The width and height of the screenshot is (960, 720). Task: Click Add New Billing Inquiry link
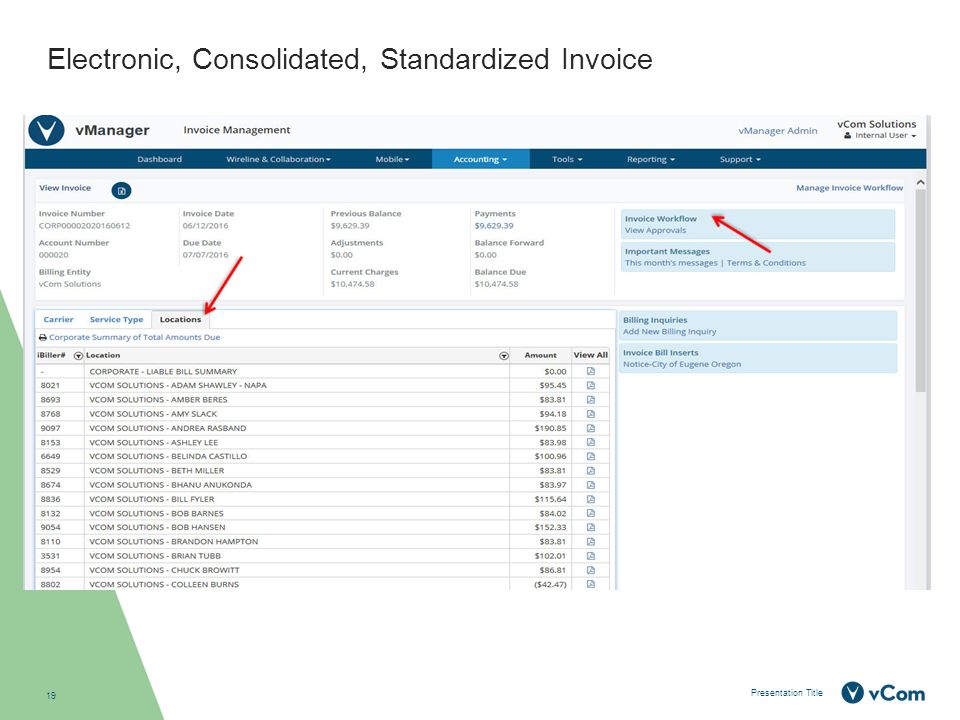coord(669,331)
